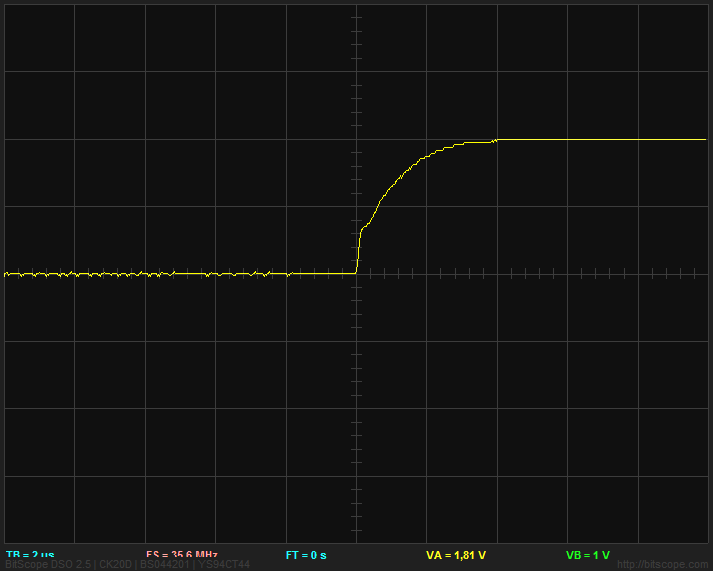The height and width of the screenshot is (571, 713).
Task: Click the TB = 2 µs timebase readout
Action: [x=30, y=554]
